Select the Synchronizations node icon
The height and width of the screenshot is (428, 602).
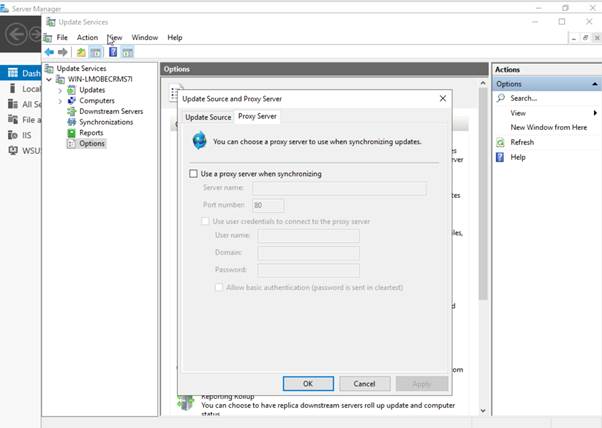point(71,122)
